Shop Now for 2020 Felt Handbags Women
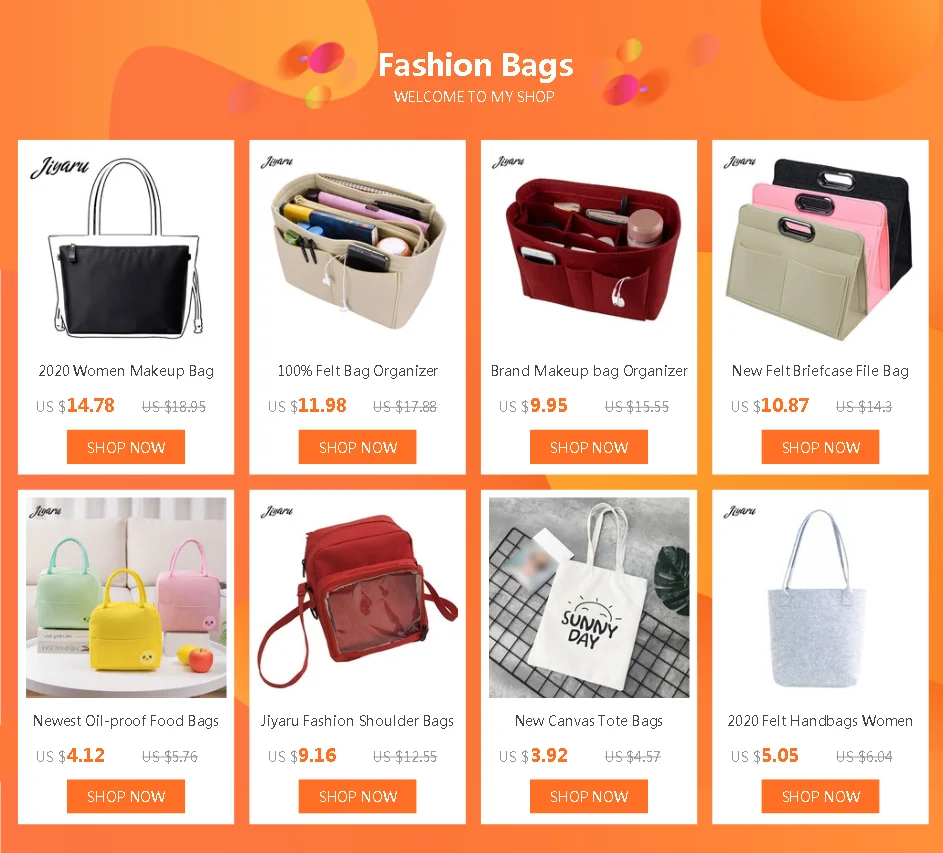 [x=820, y=796]
